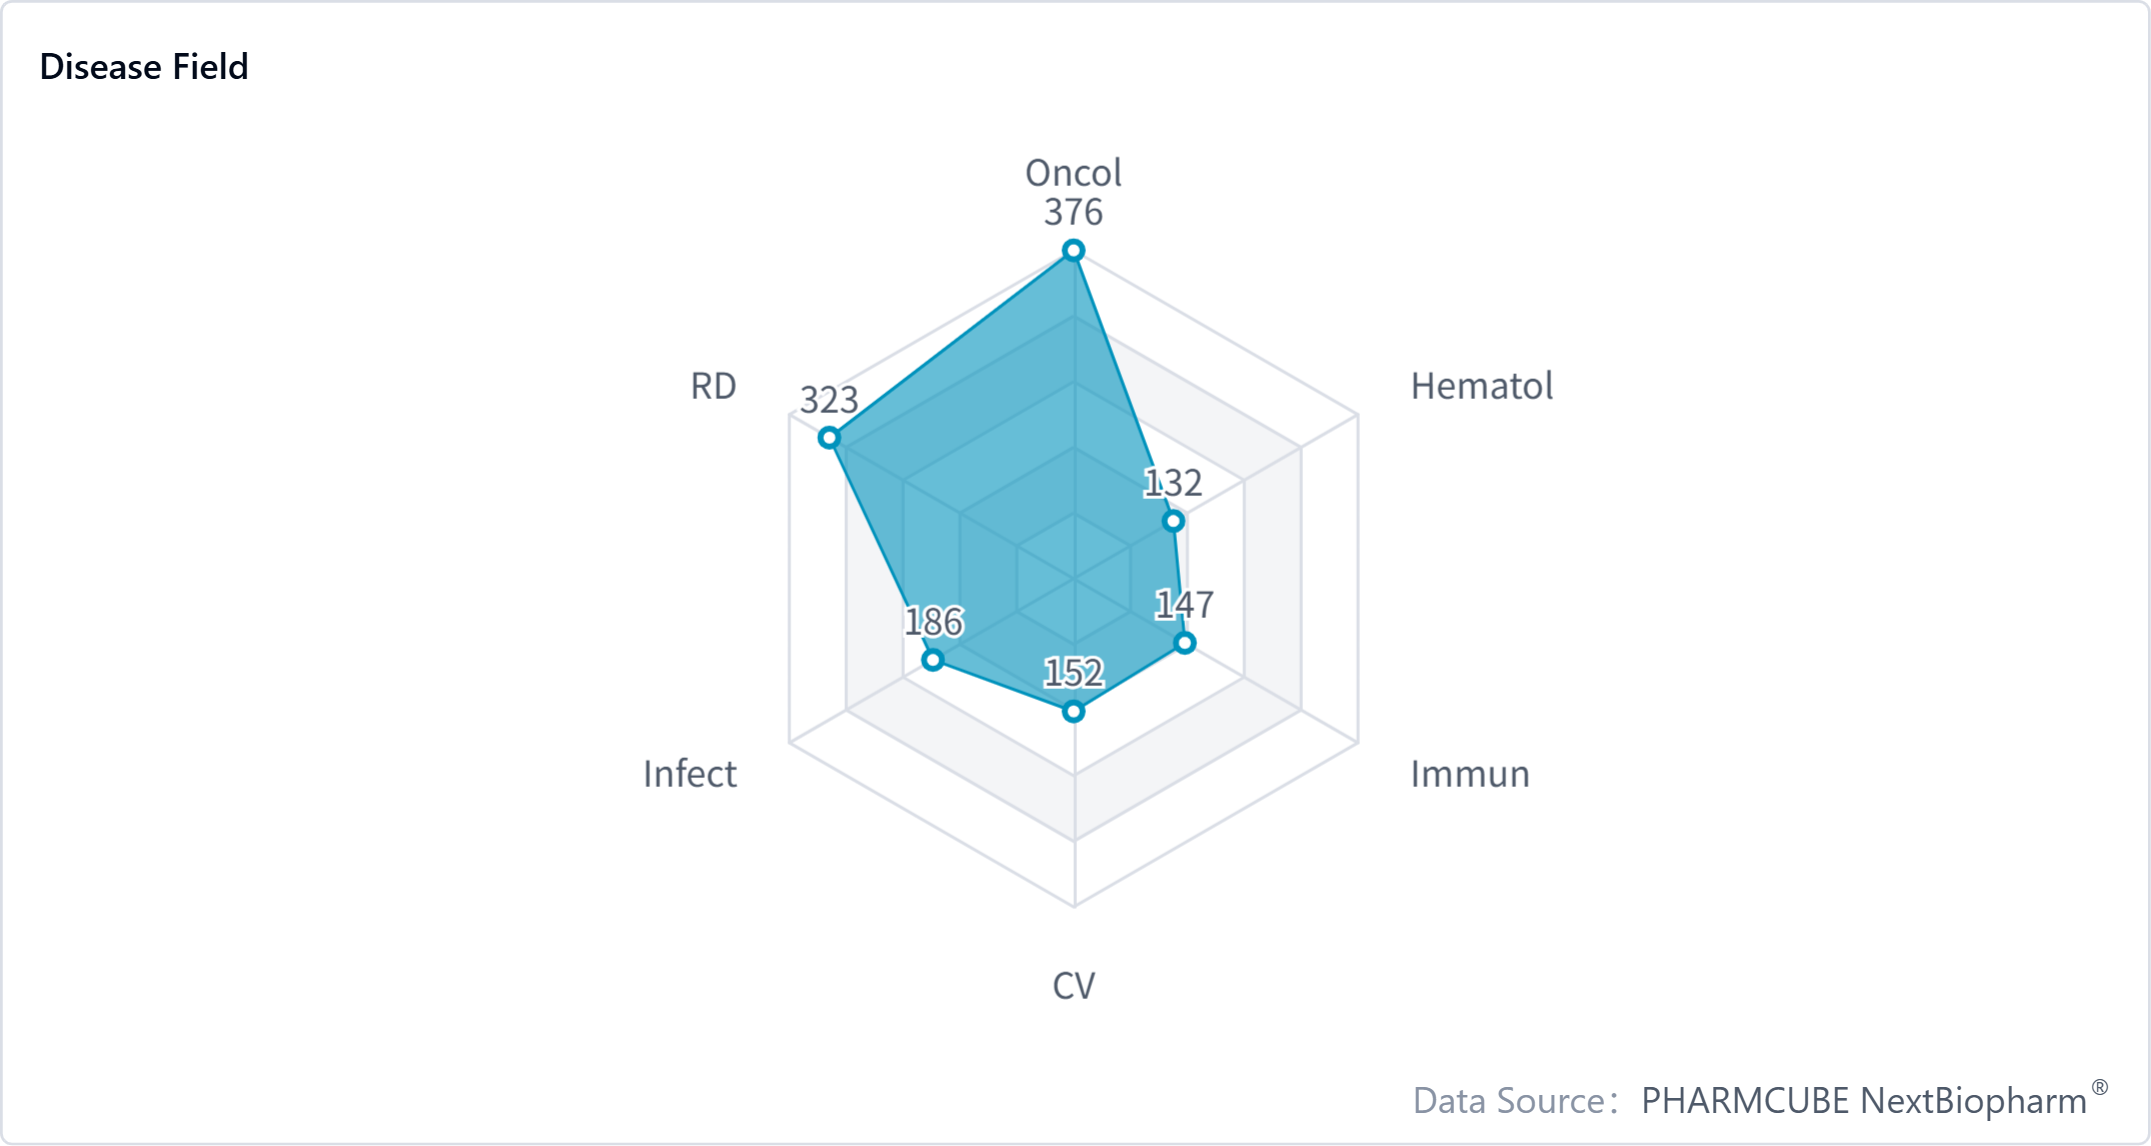Click the 323 value label
This screenshot has width=2151, height=1146.
pos(829,400)
